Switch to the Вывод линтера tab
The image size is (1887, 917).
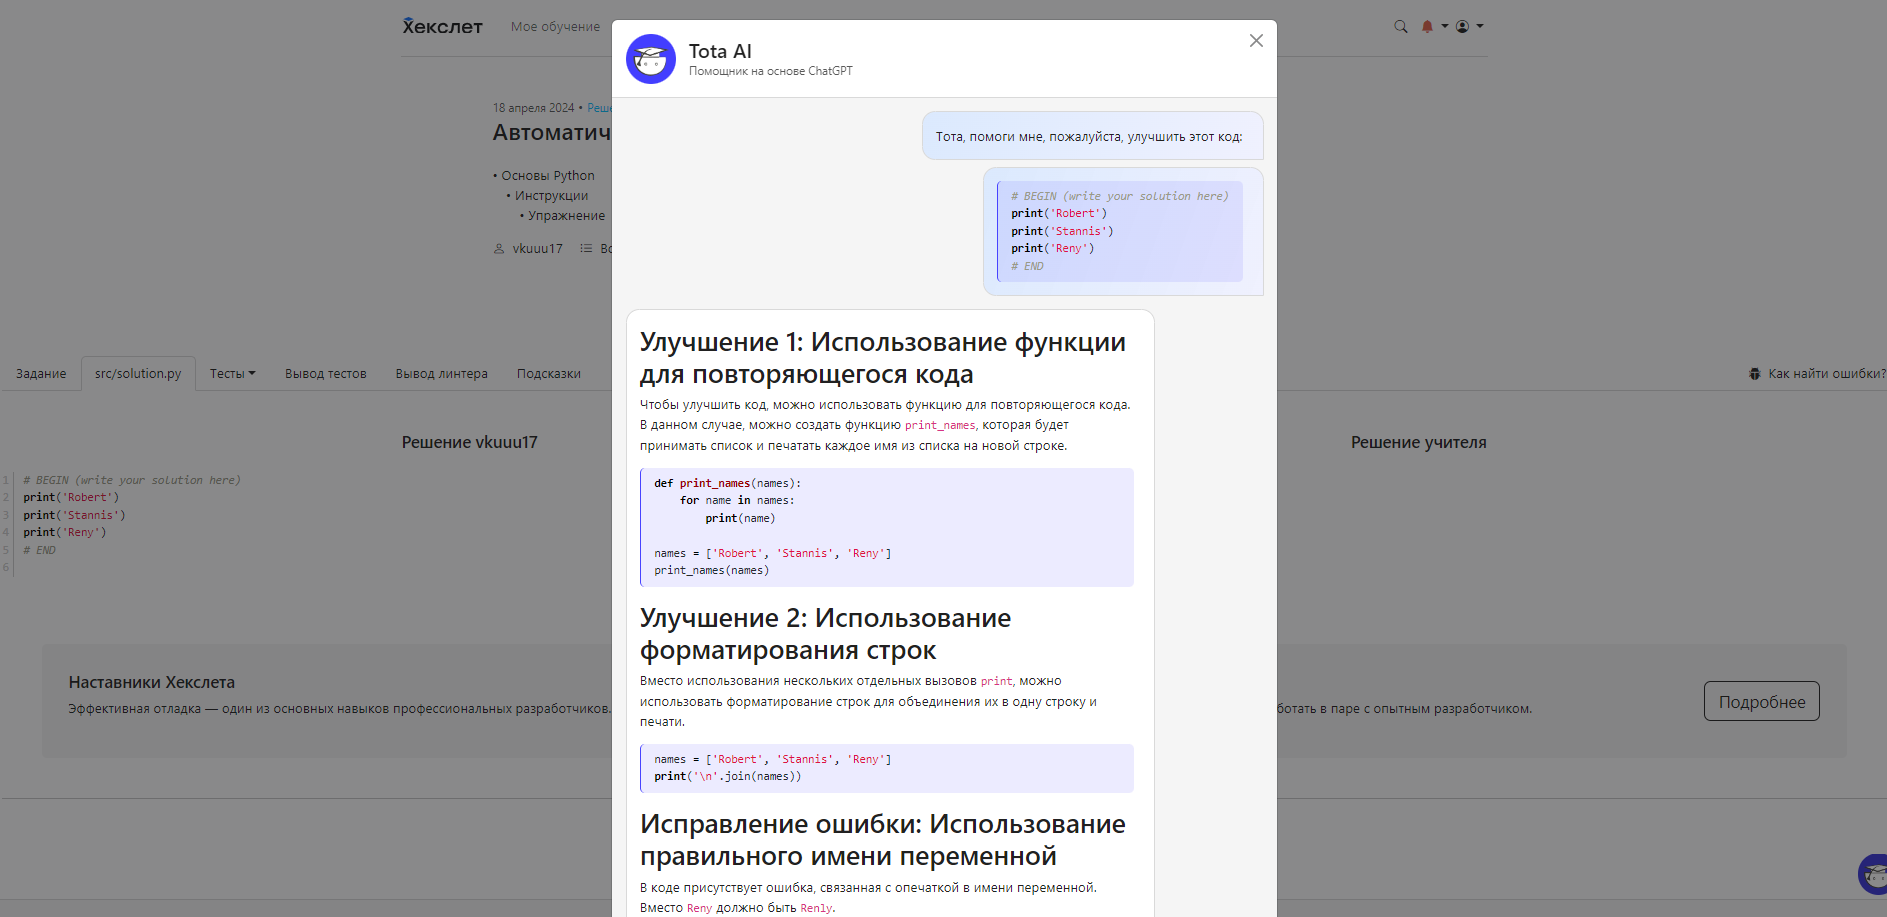click(x=441, y=374)
